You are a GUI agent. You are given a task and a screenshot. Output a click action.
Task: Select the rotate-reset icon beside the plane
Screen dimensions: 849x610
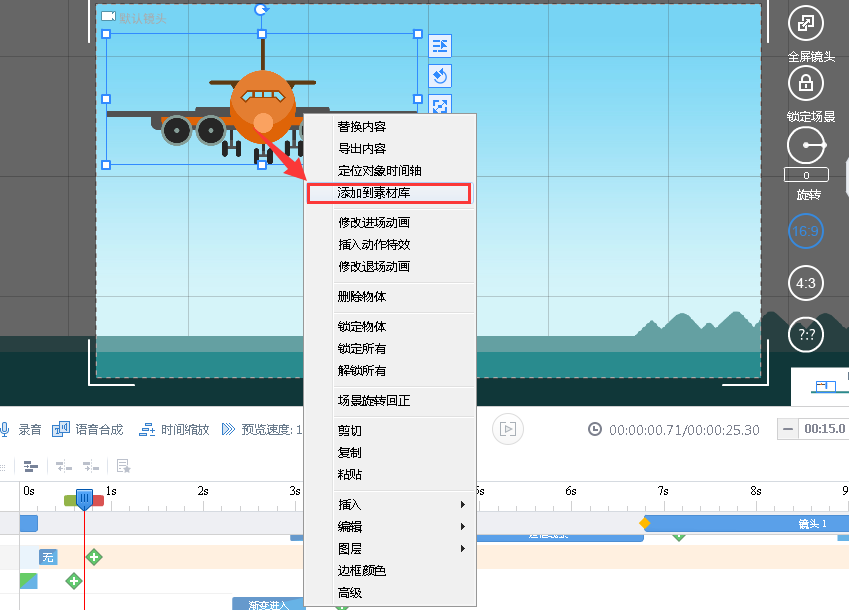(x=439, y=76)
